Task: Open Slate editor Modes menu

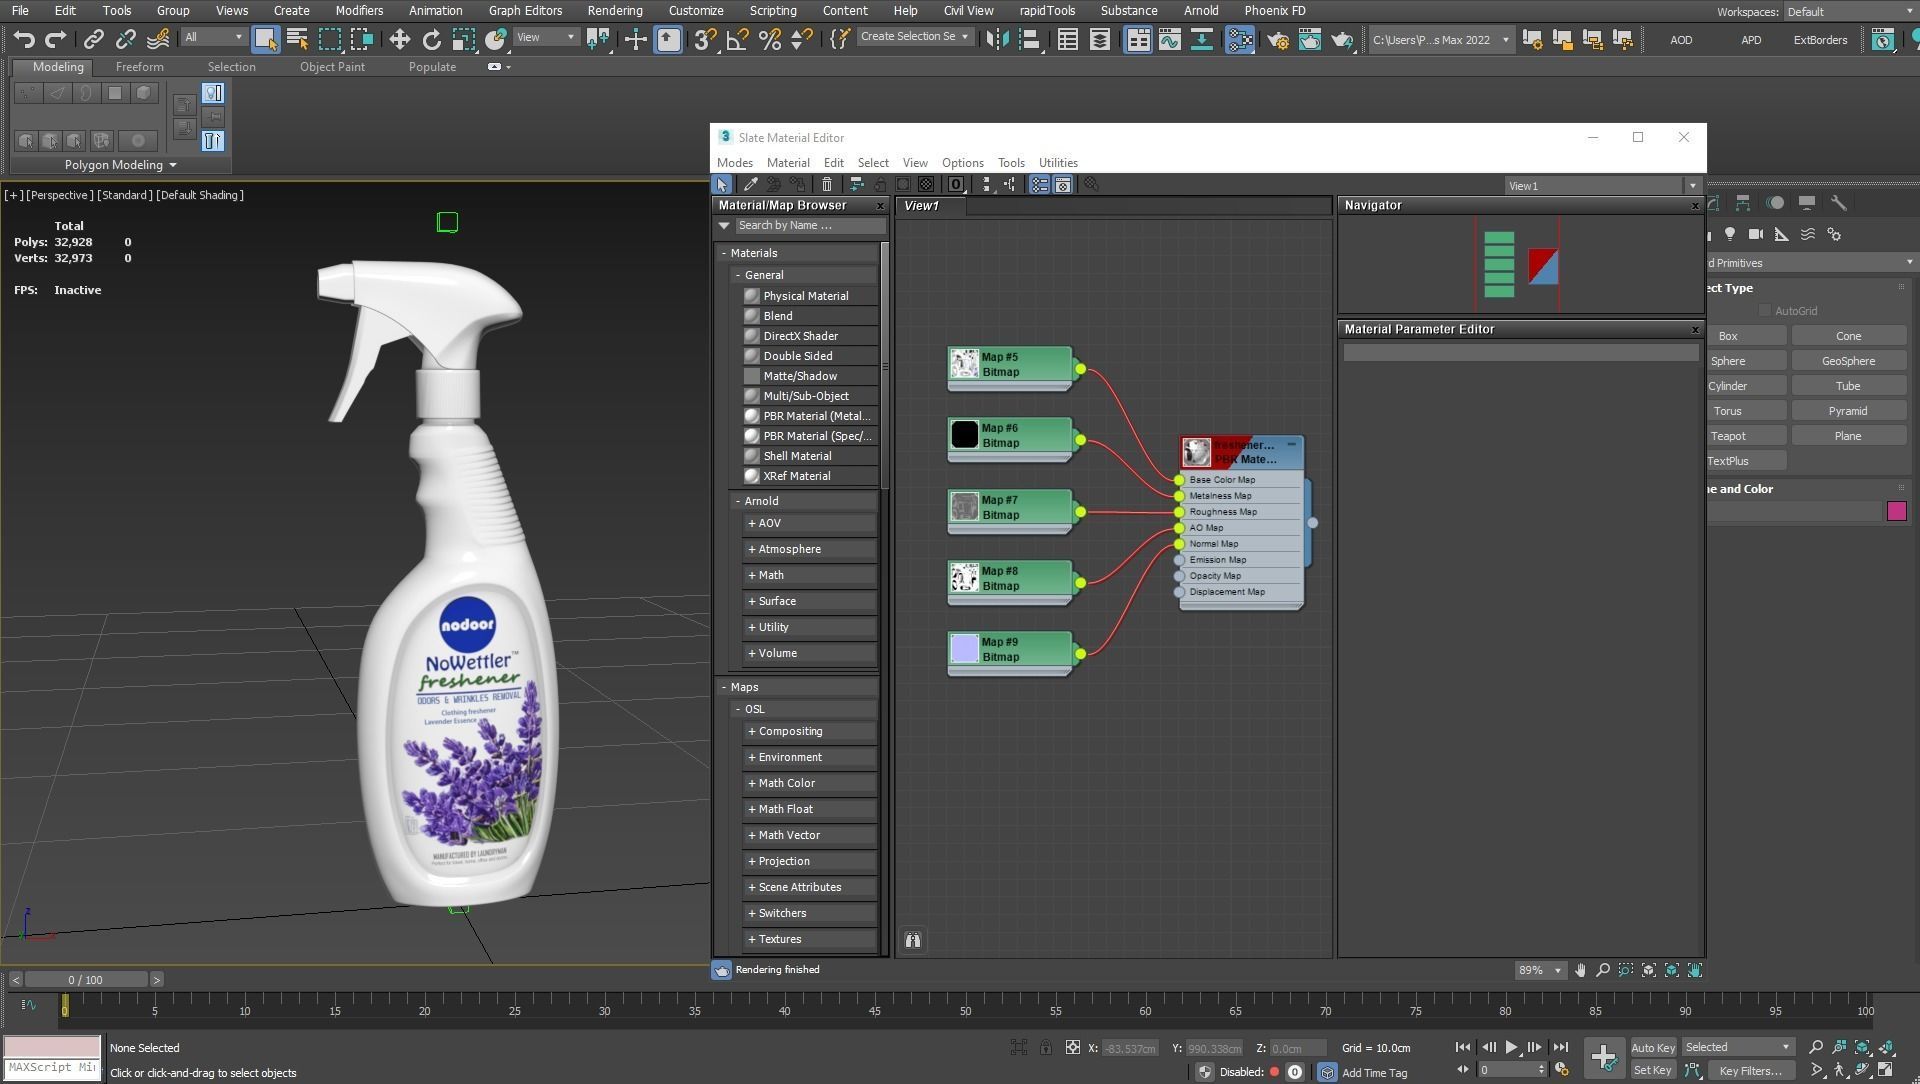Action: pyautogui.click(x=734, y=162)
